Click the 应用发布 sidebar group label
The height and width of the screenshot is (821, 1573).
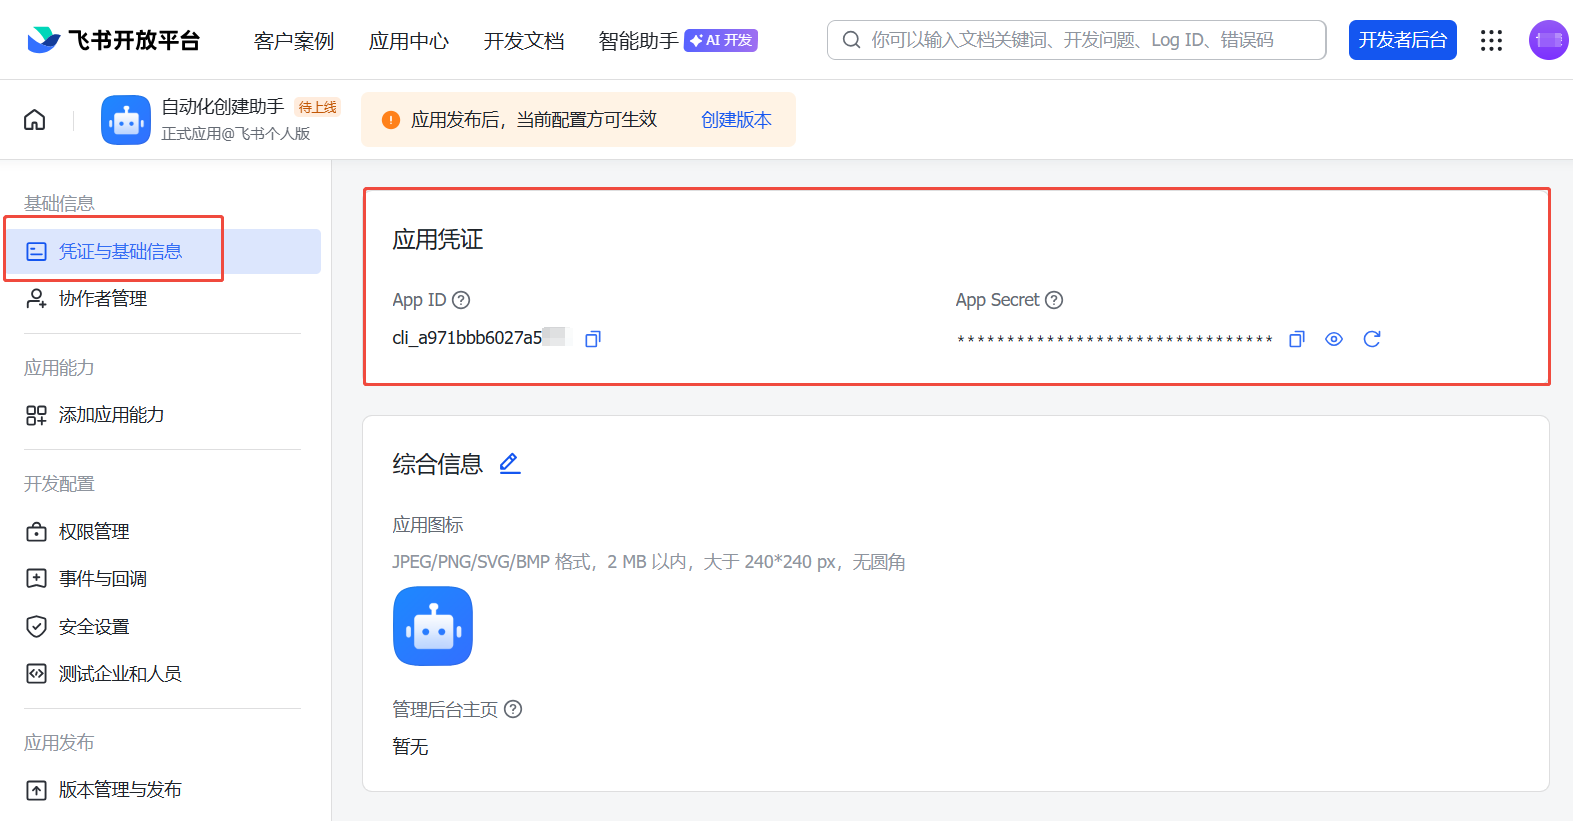[x=59, y=743]
